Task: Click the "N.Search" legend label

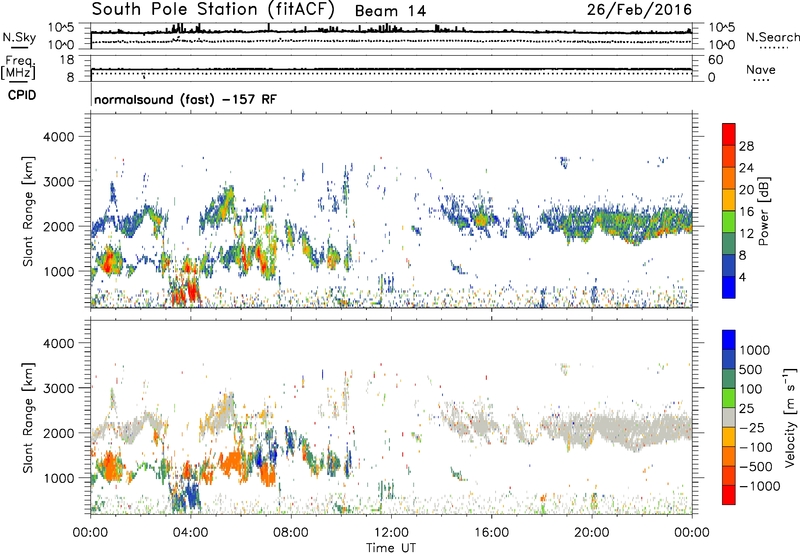Action: (772, 37)
